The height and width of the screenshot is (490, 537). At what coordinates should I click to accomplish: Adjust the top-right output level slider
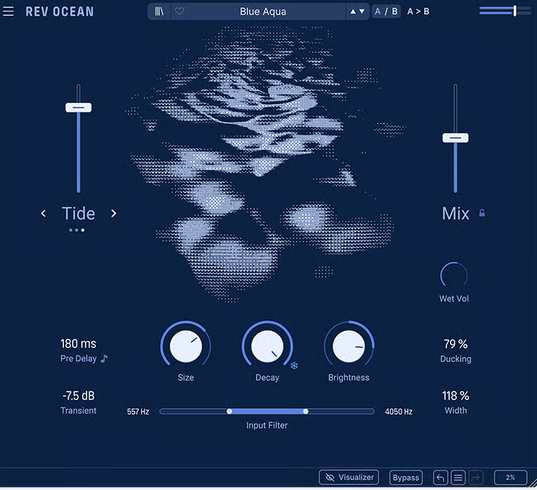(x=505, y=11)
